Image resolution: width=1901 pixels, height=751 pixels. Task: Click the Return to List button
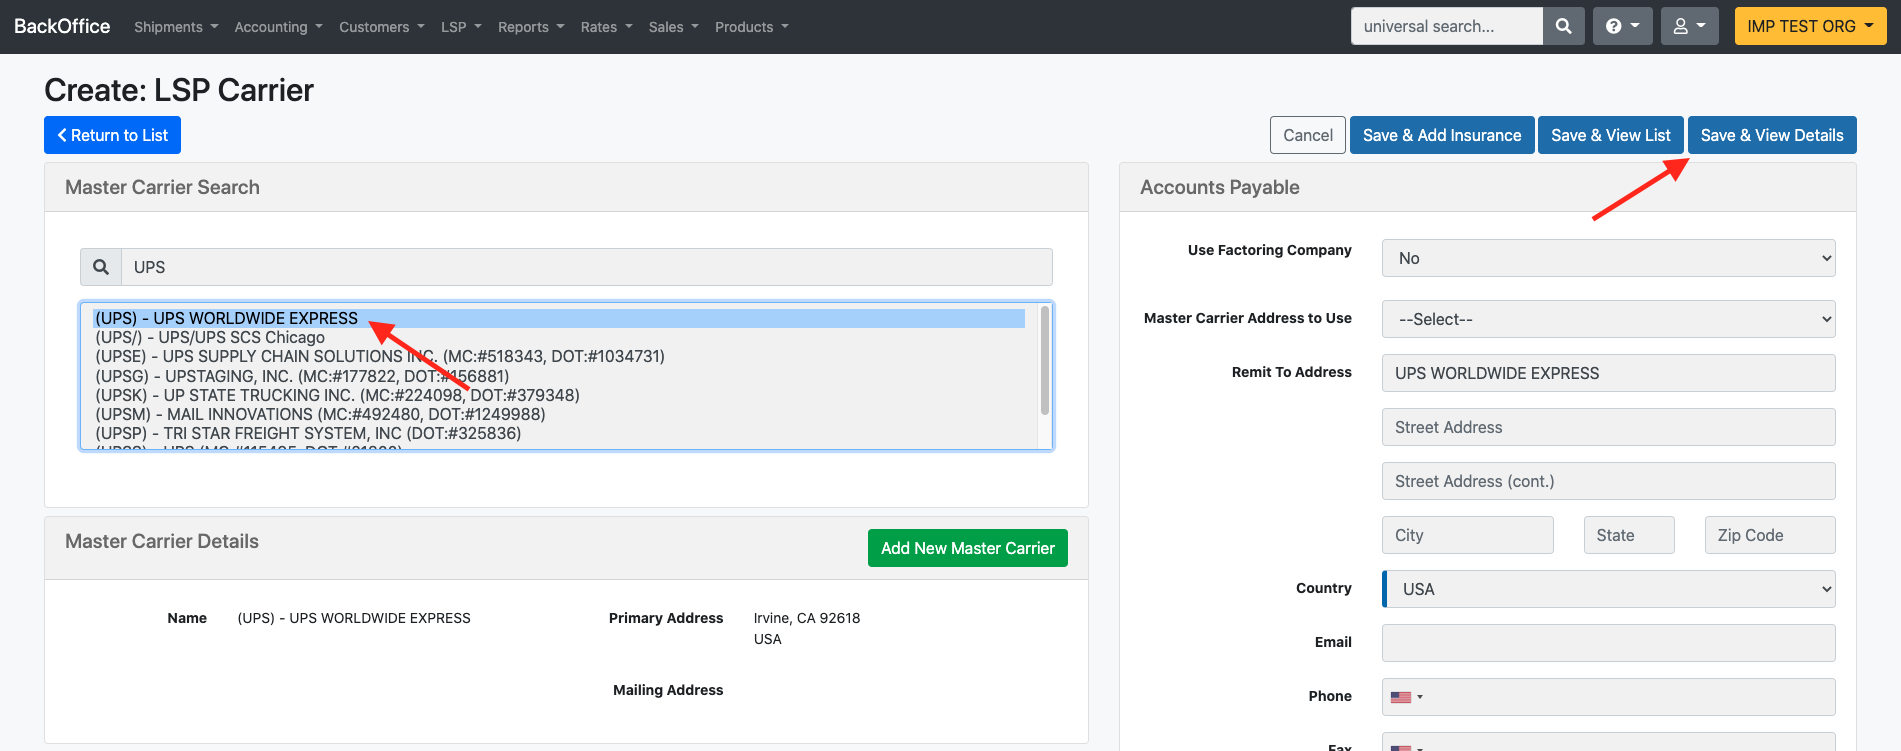(112, 135)
